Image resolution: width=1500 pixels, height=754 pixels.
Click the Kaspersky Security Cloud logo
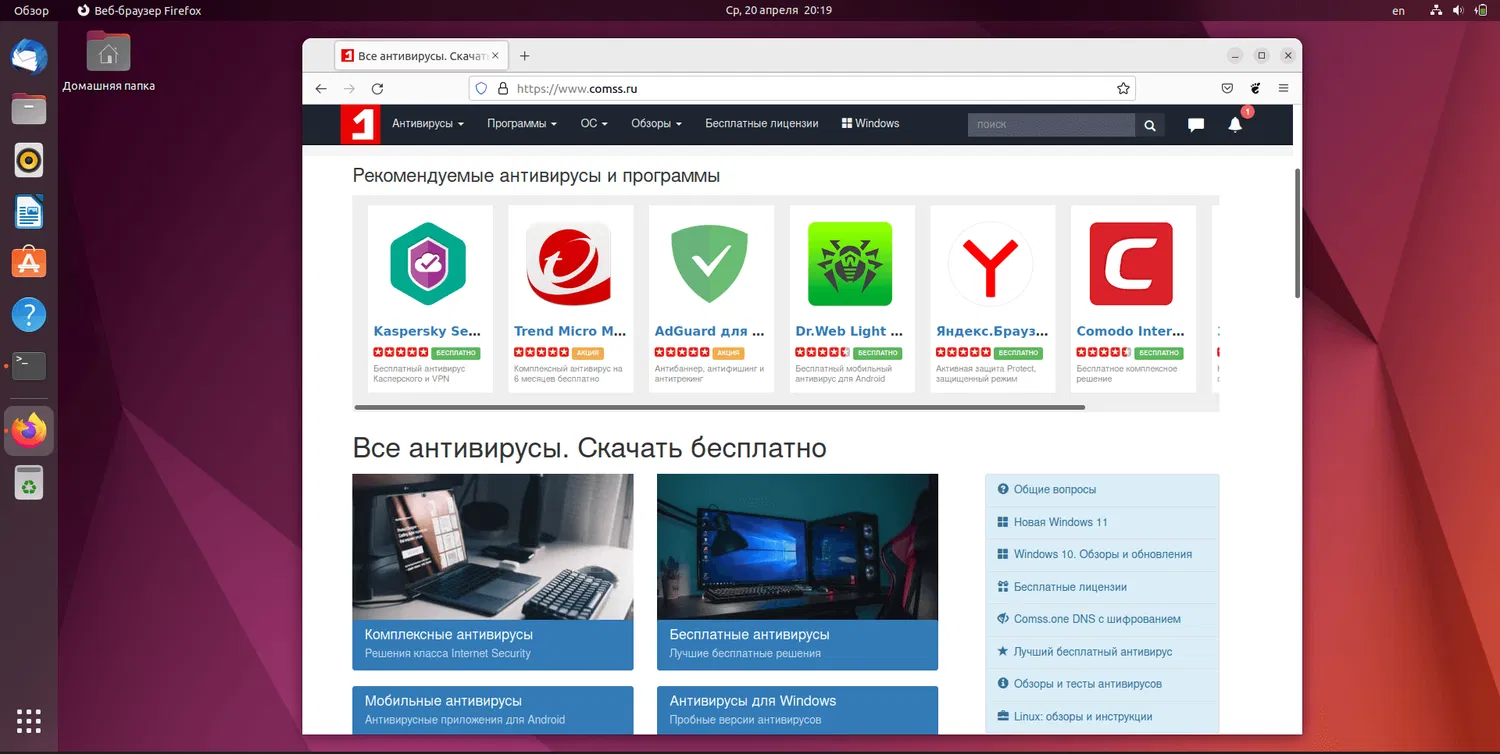(428, 264)
